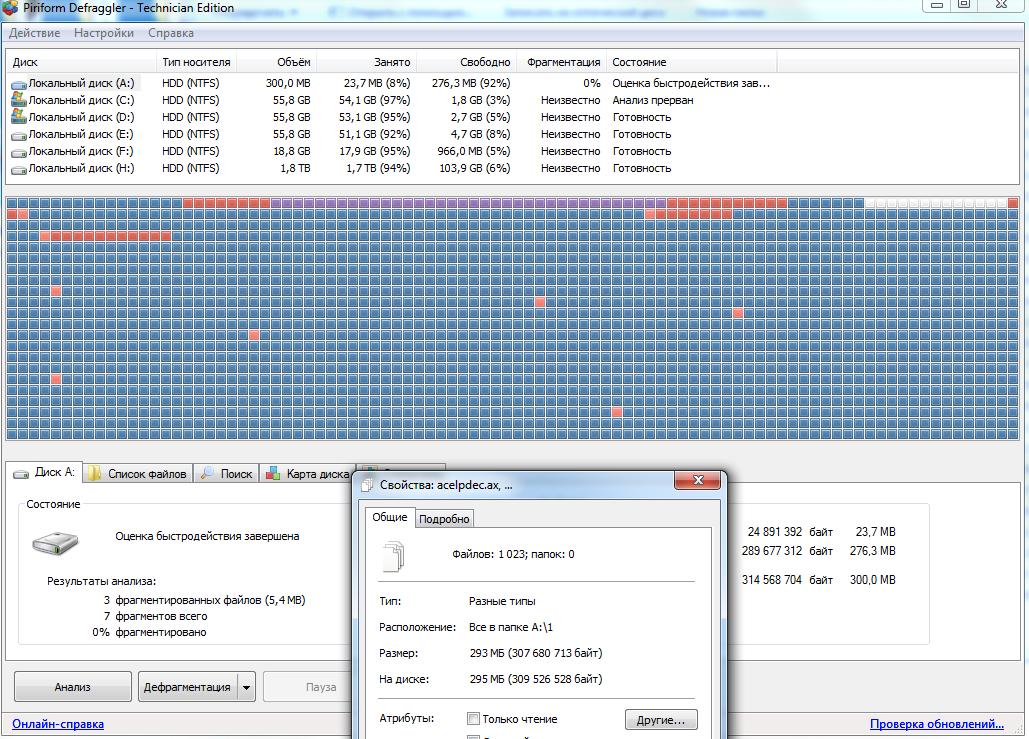1029x739 pixels.
Task: Click the Defraggler app icon in title bar
Action: pos(10,8)
